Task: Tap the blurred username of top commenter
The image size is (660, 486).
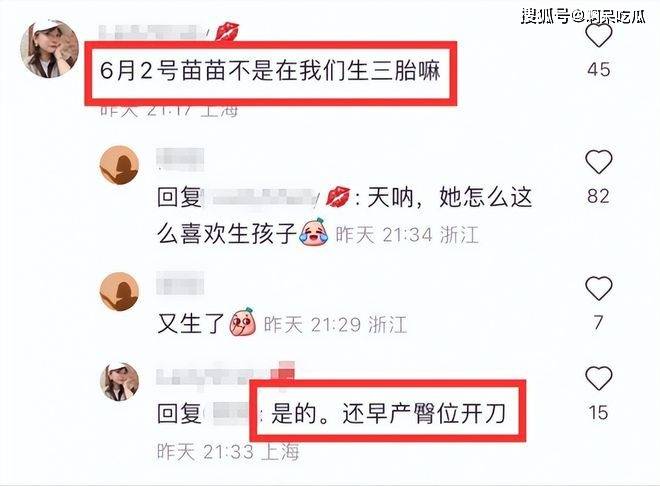Action: click(150, 32)
